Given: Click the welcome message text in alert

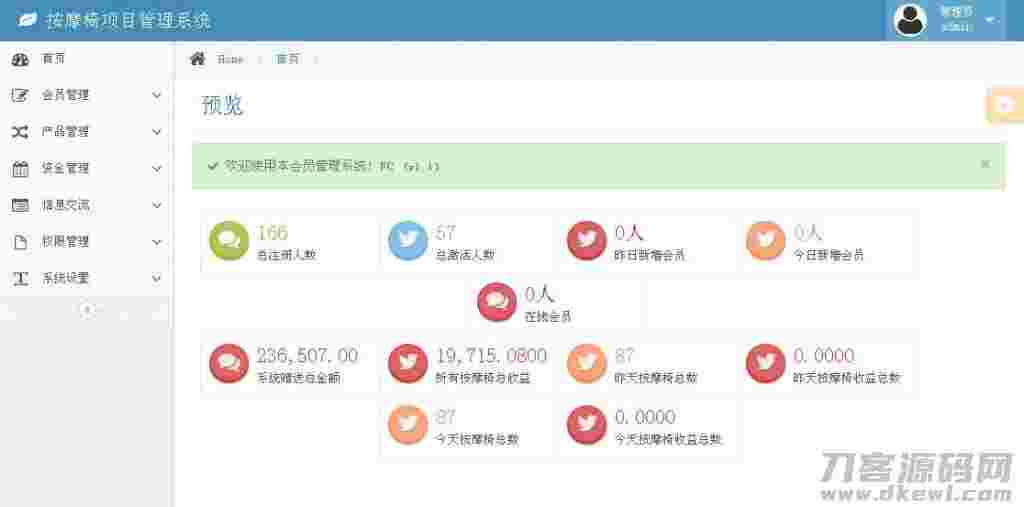Looking at the screenshot, I should pyautogui.click(x=332, y=167).
